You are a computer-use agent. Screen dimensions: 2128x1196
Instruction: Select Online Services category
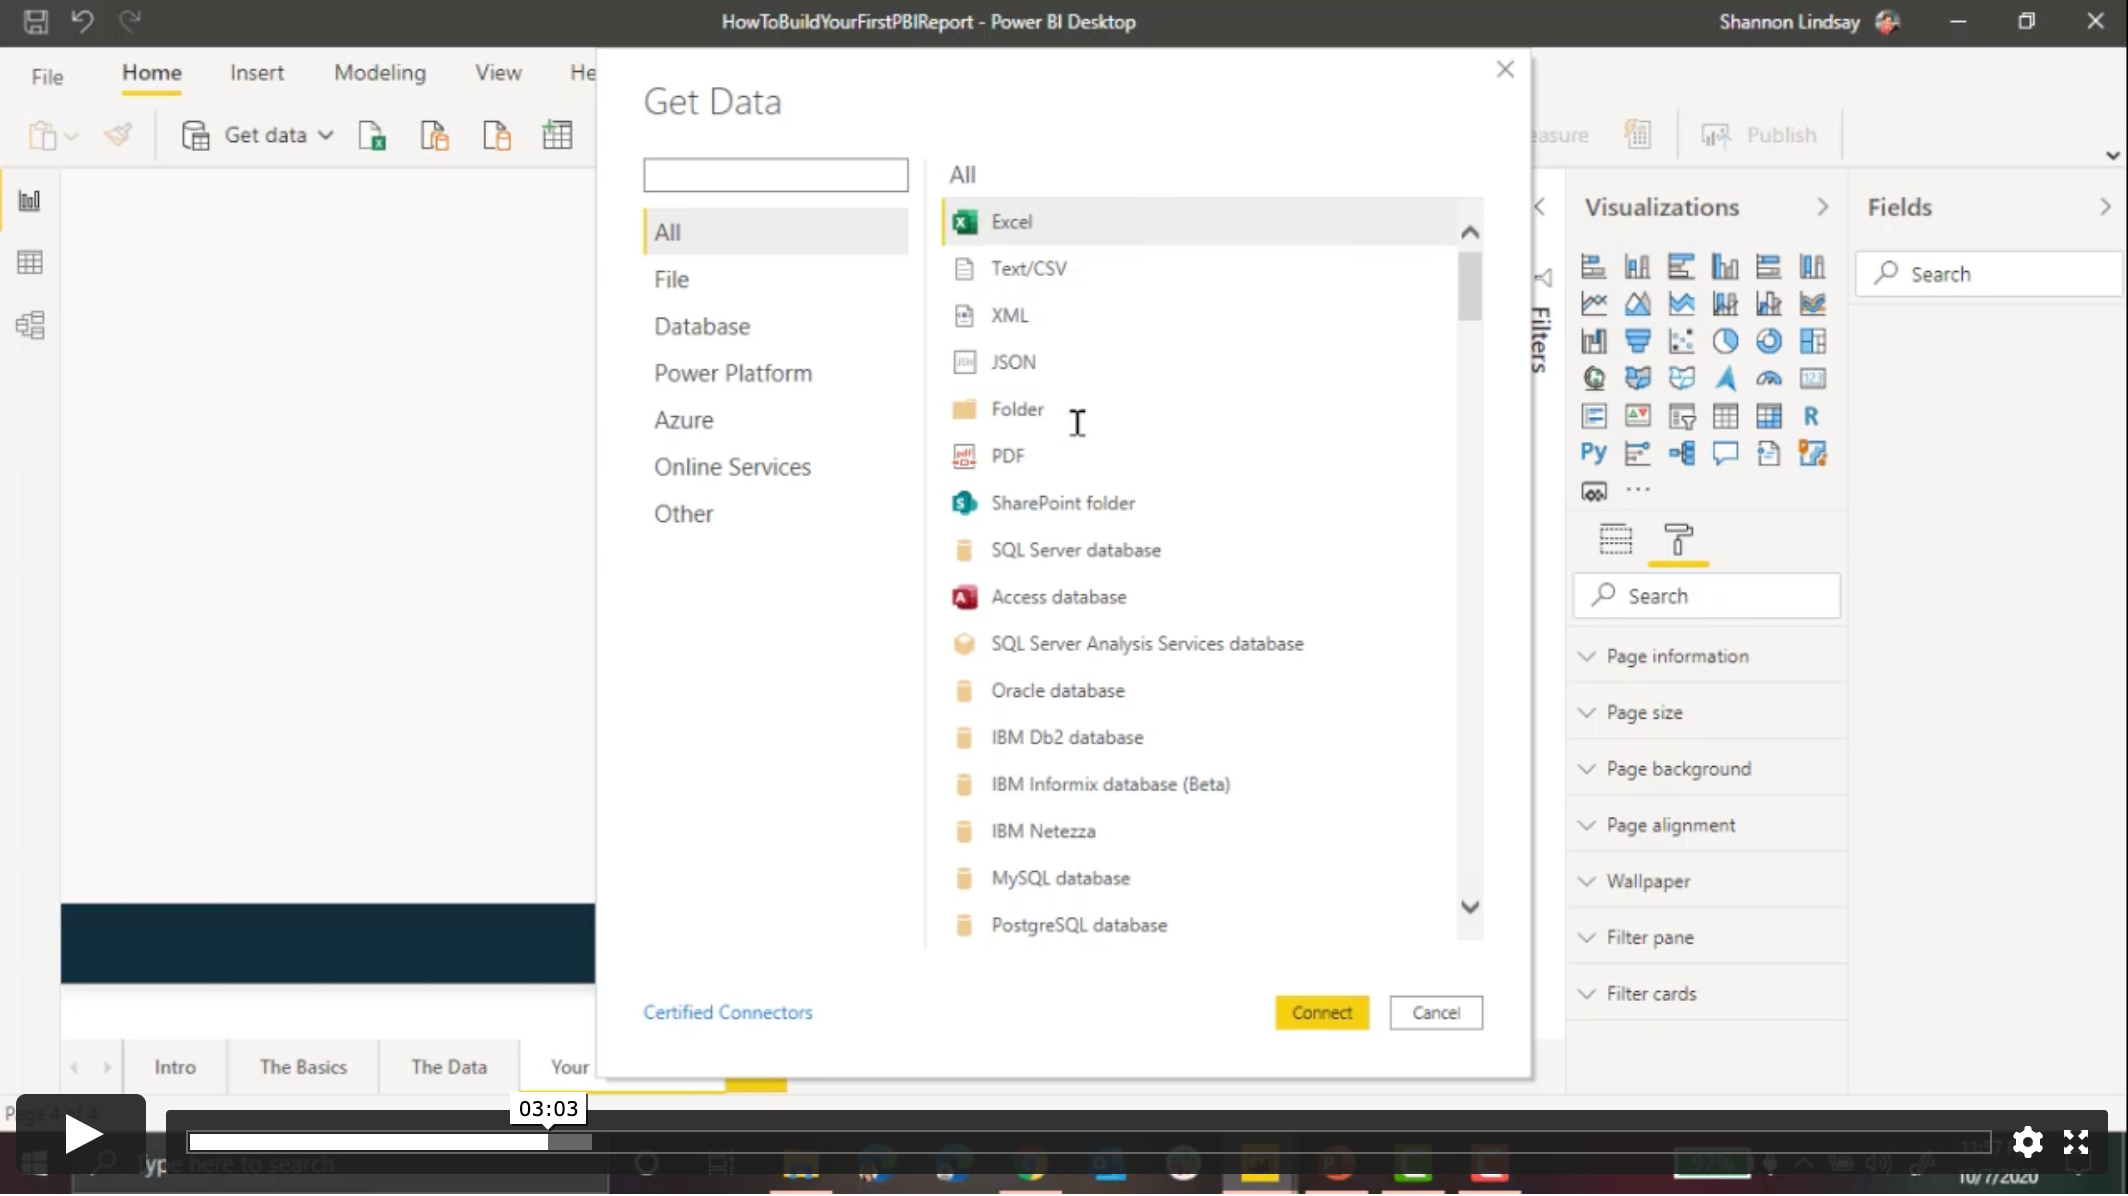[x=776, y=467]
